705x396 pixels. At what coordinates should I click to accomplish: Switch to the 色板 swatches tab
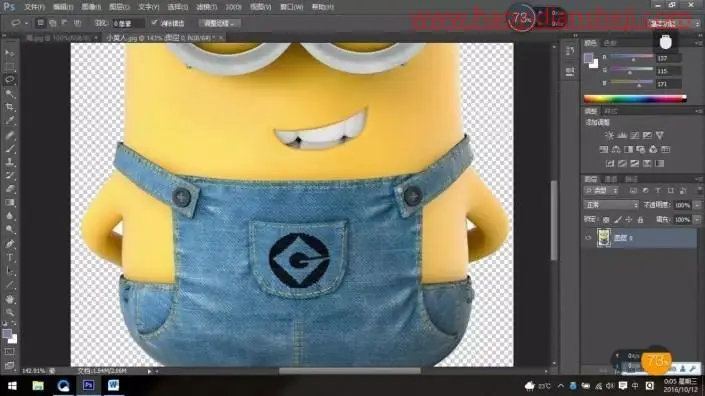click(610, 43)
